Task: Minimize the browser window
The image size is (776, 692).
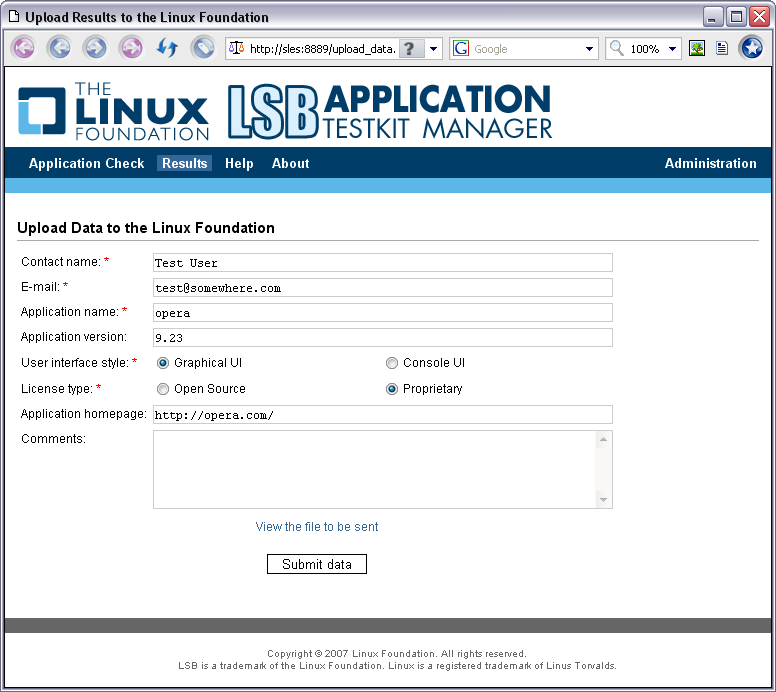Action: coord(712,17)
